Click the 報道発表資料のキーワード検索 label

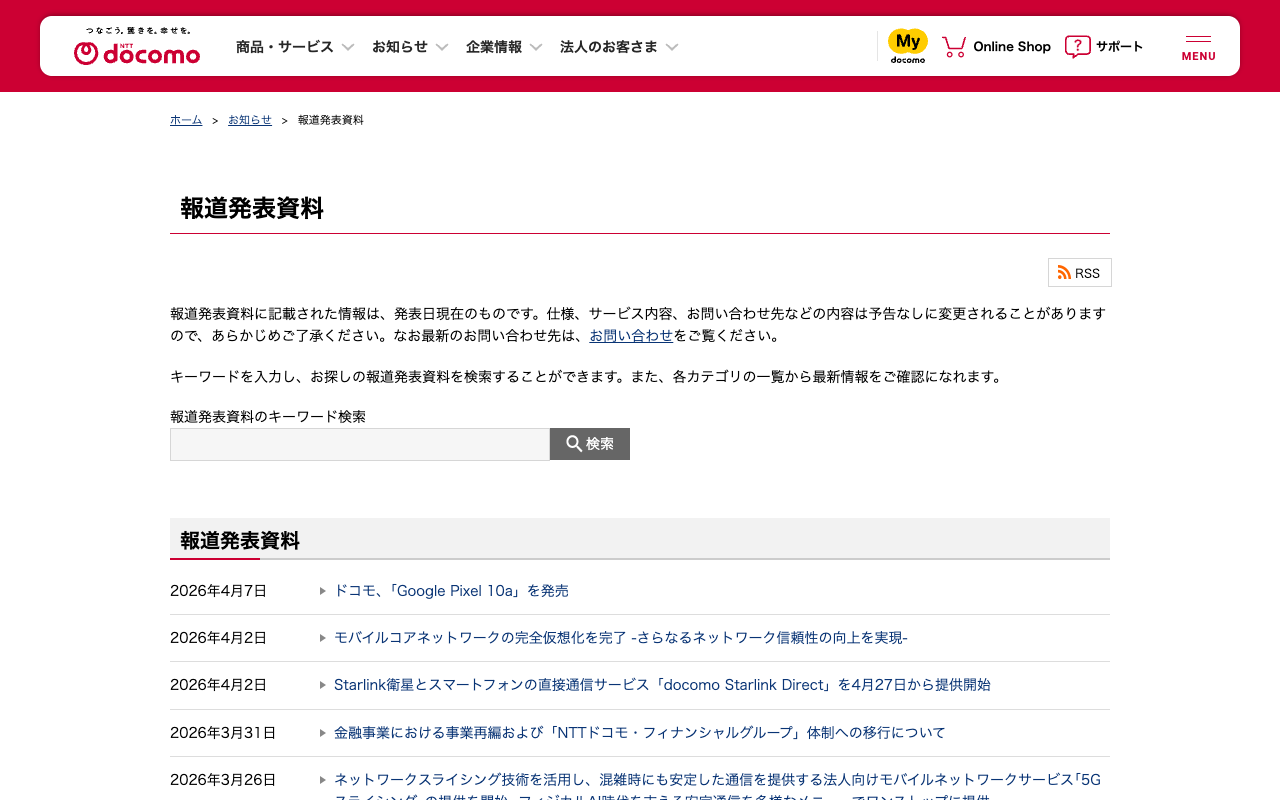pos(268,417)
